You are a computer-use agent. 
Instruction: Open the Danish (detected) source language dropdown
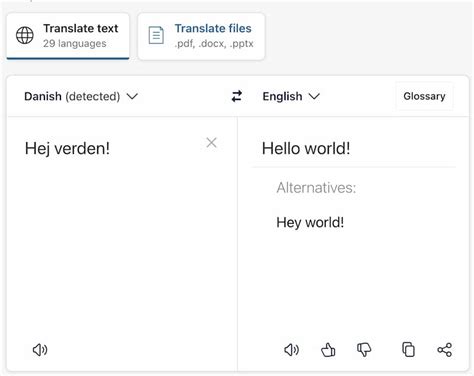(x=81, y=96)
